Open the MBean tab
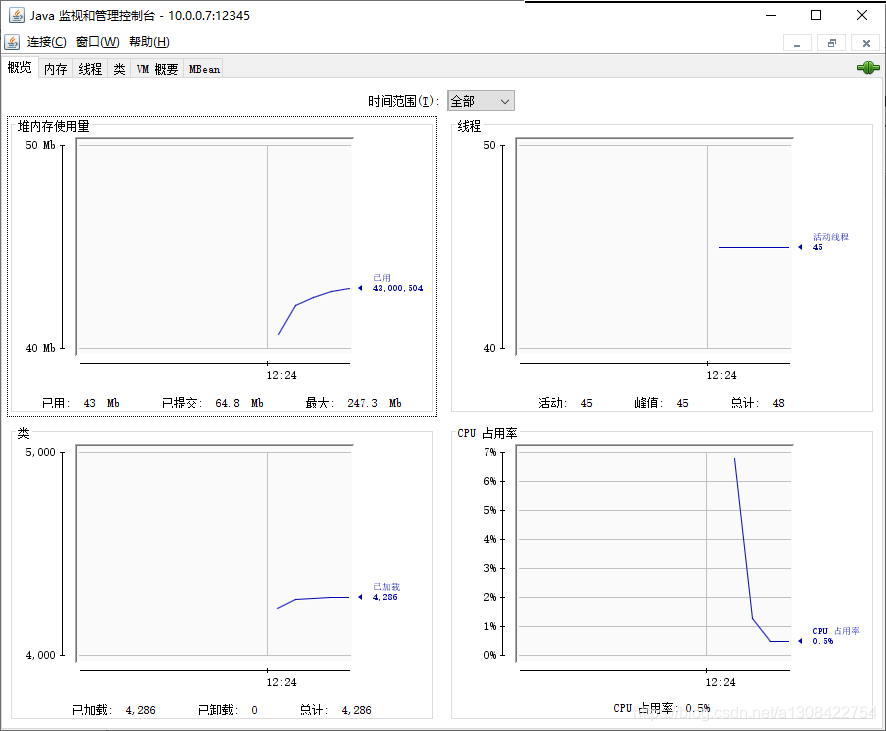 [x=203, y=68]
